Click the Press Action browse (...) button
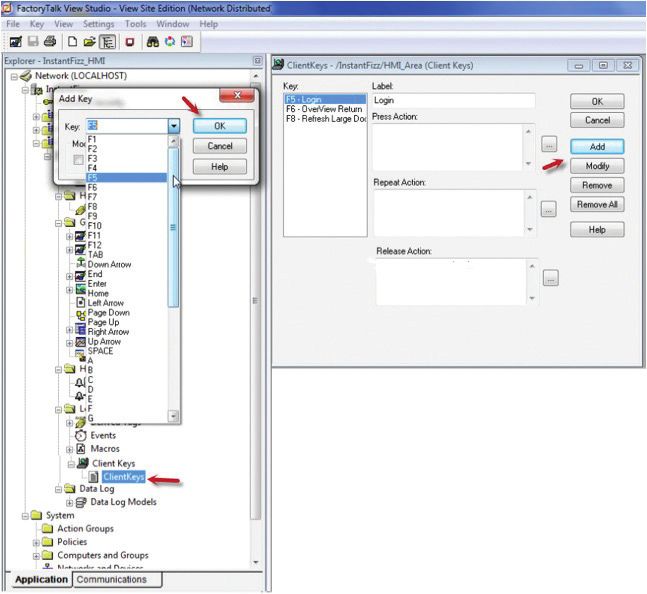647x594 pixels. (549, 144)
